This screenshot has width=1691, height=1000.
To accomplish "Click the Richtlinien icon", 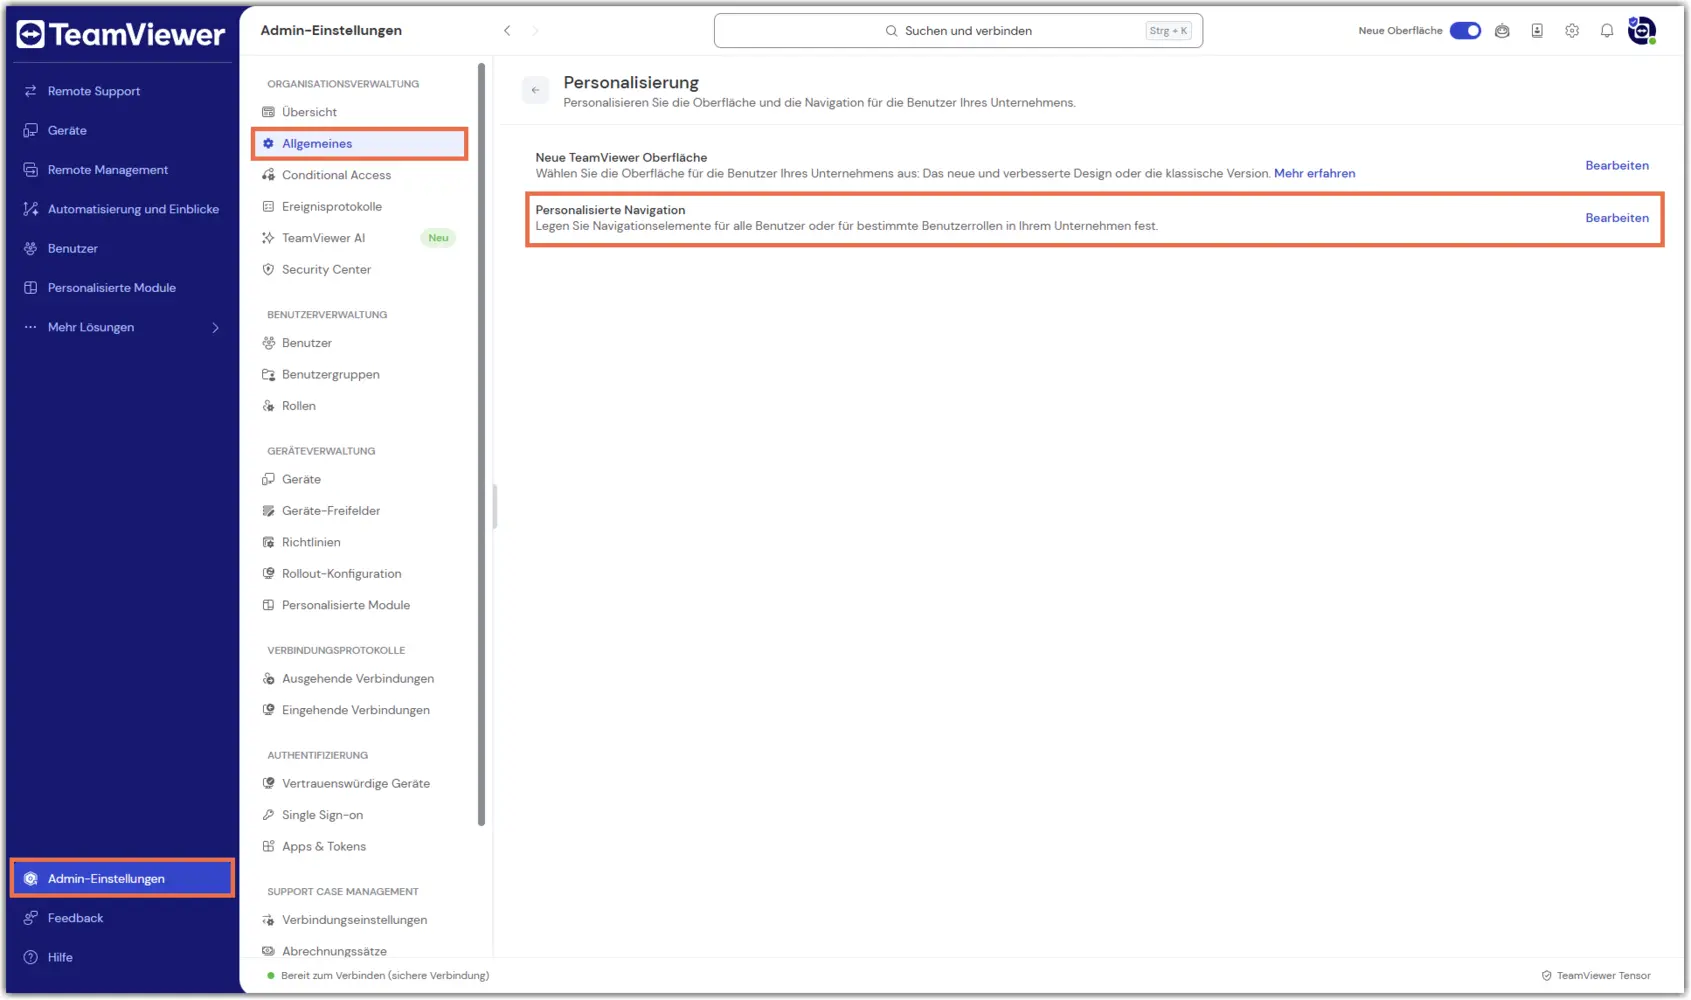I will [268, 542].
